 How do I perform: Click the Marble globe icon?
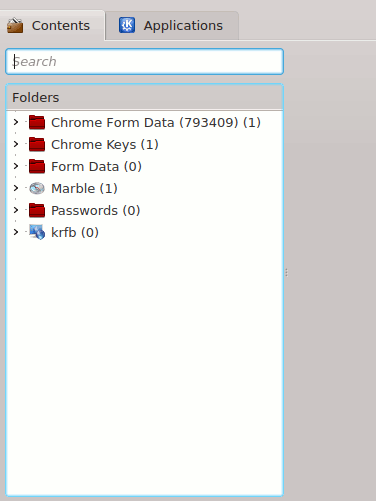(37, 188)
